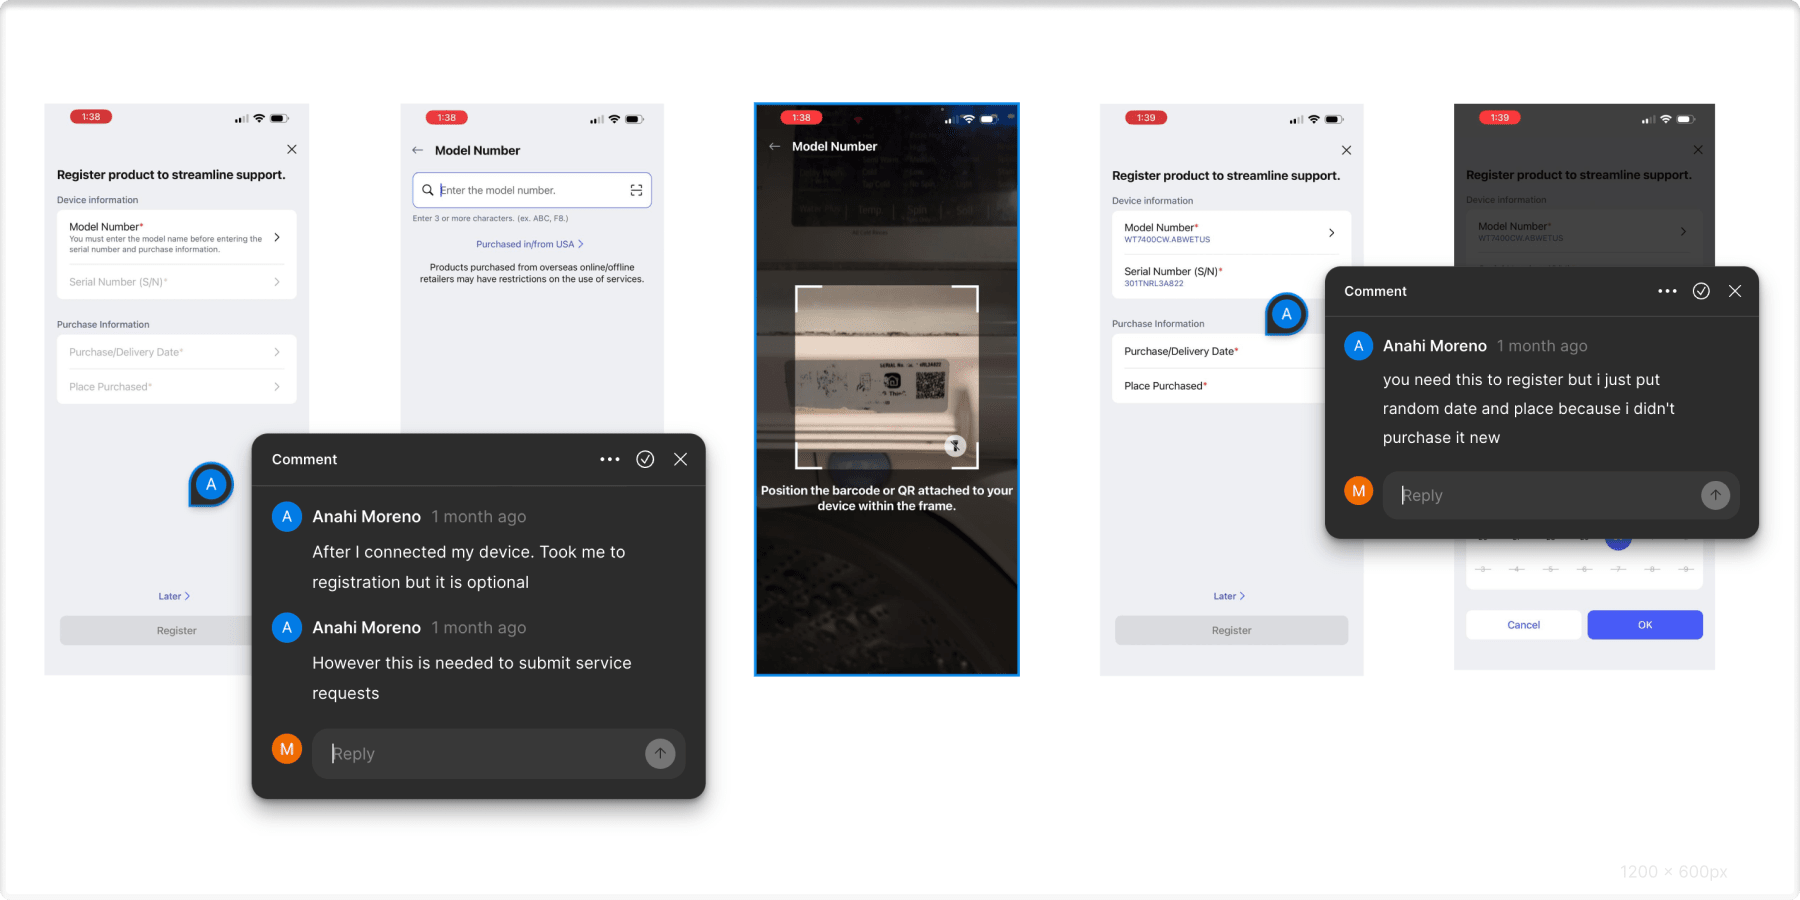Close the comment popup about optional registration

pos(681,460)
